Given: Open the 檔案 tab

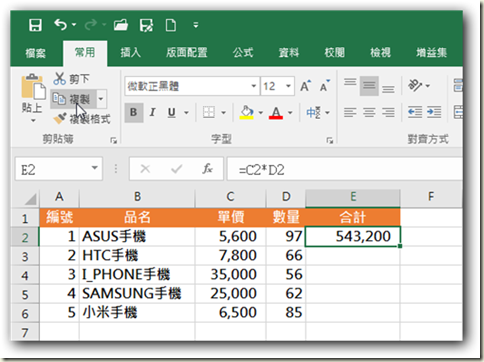Looking at the screenshot, I should click(36, 53).
